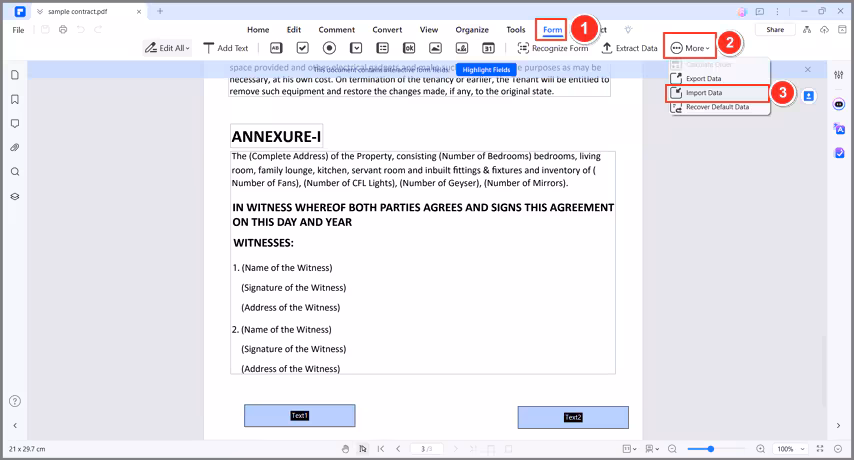The width and height of the screenshot is (854, 460).
Task: Click the page number input field
Action: pyautogui.click(x=426, y=449)
